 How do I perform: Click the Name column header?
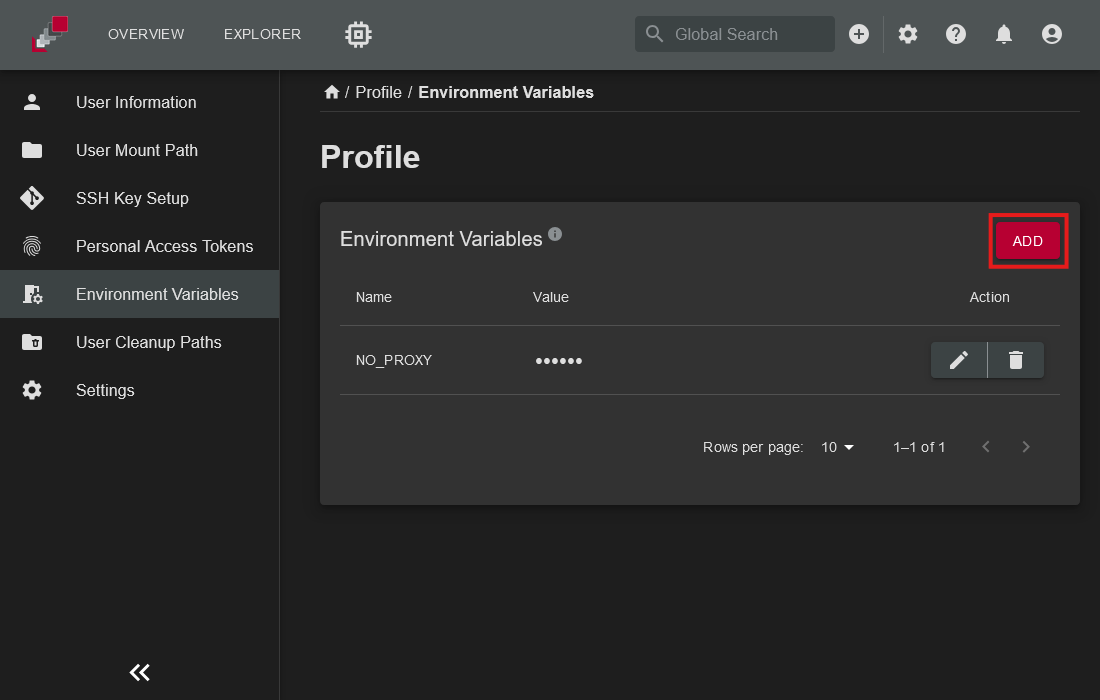[x=373, y=297]
